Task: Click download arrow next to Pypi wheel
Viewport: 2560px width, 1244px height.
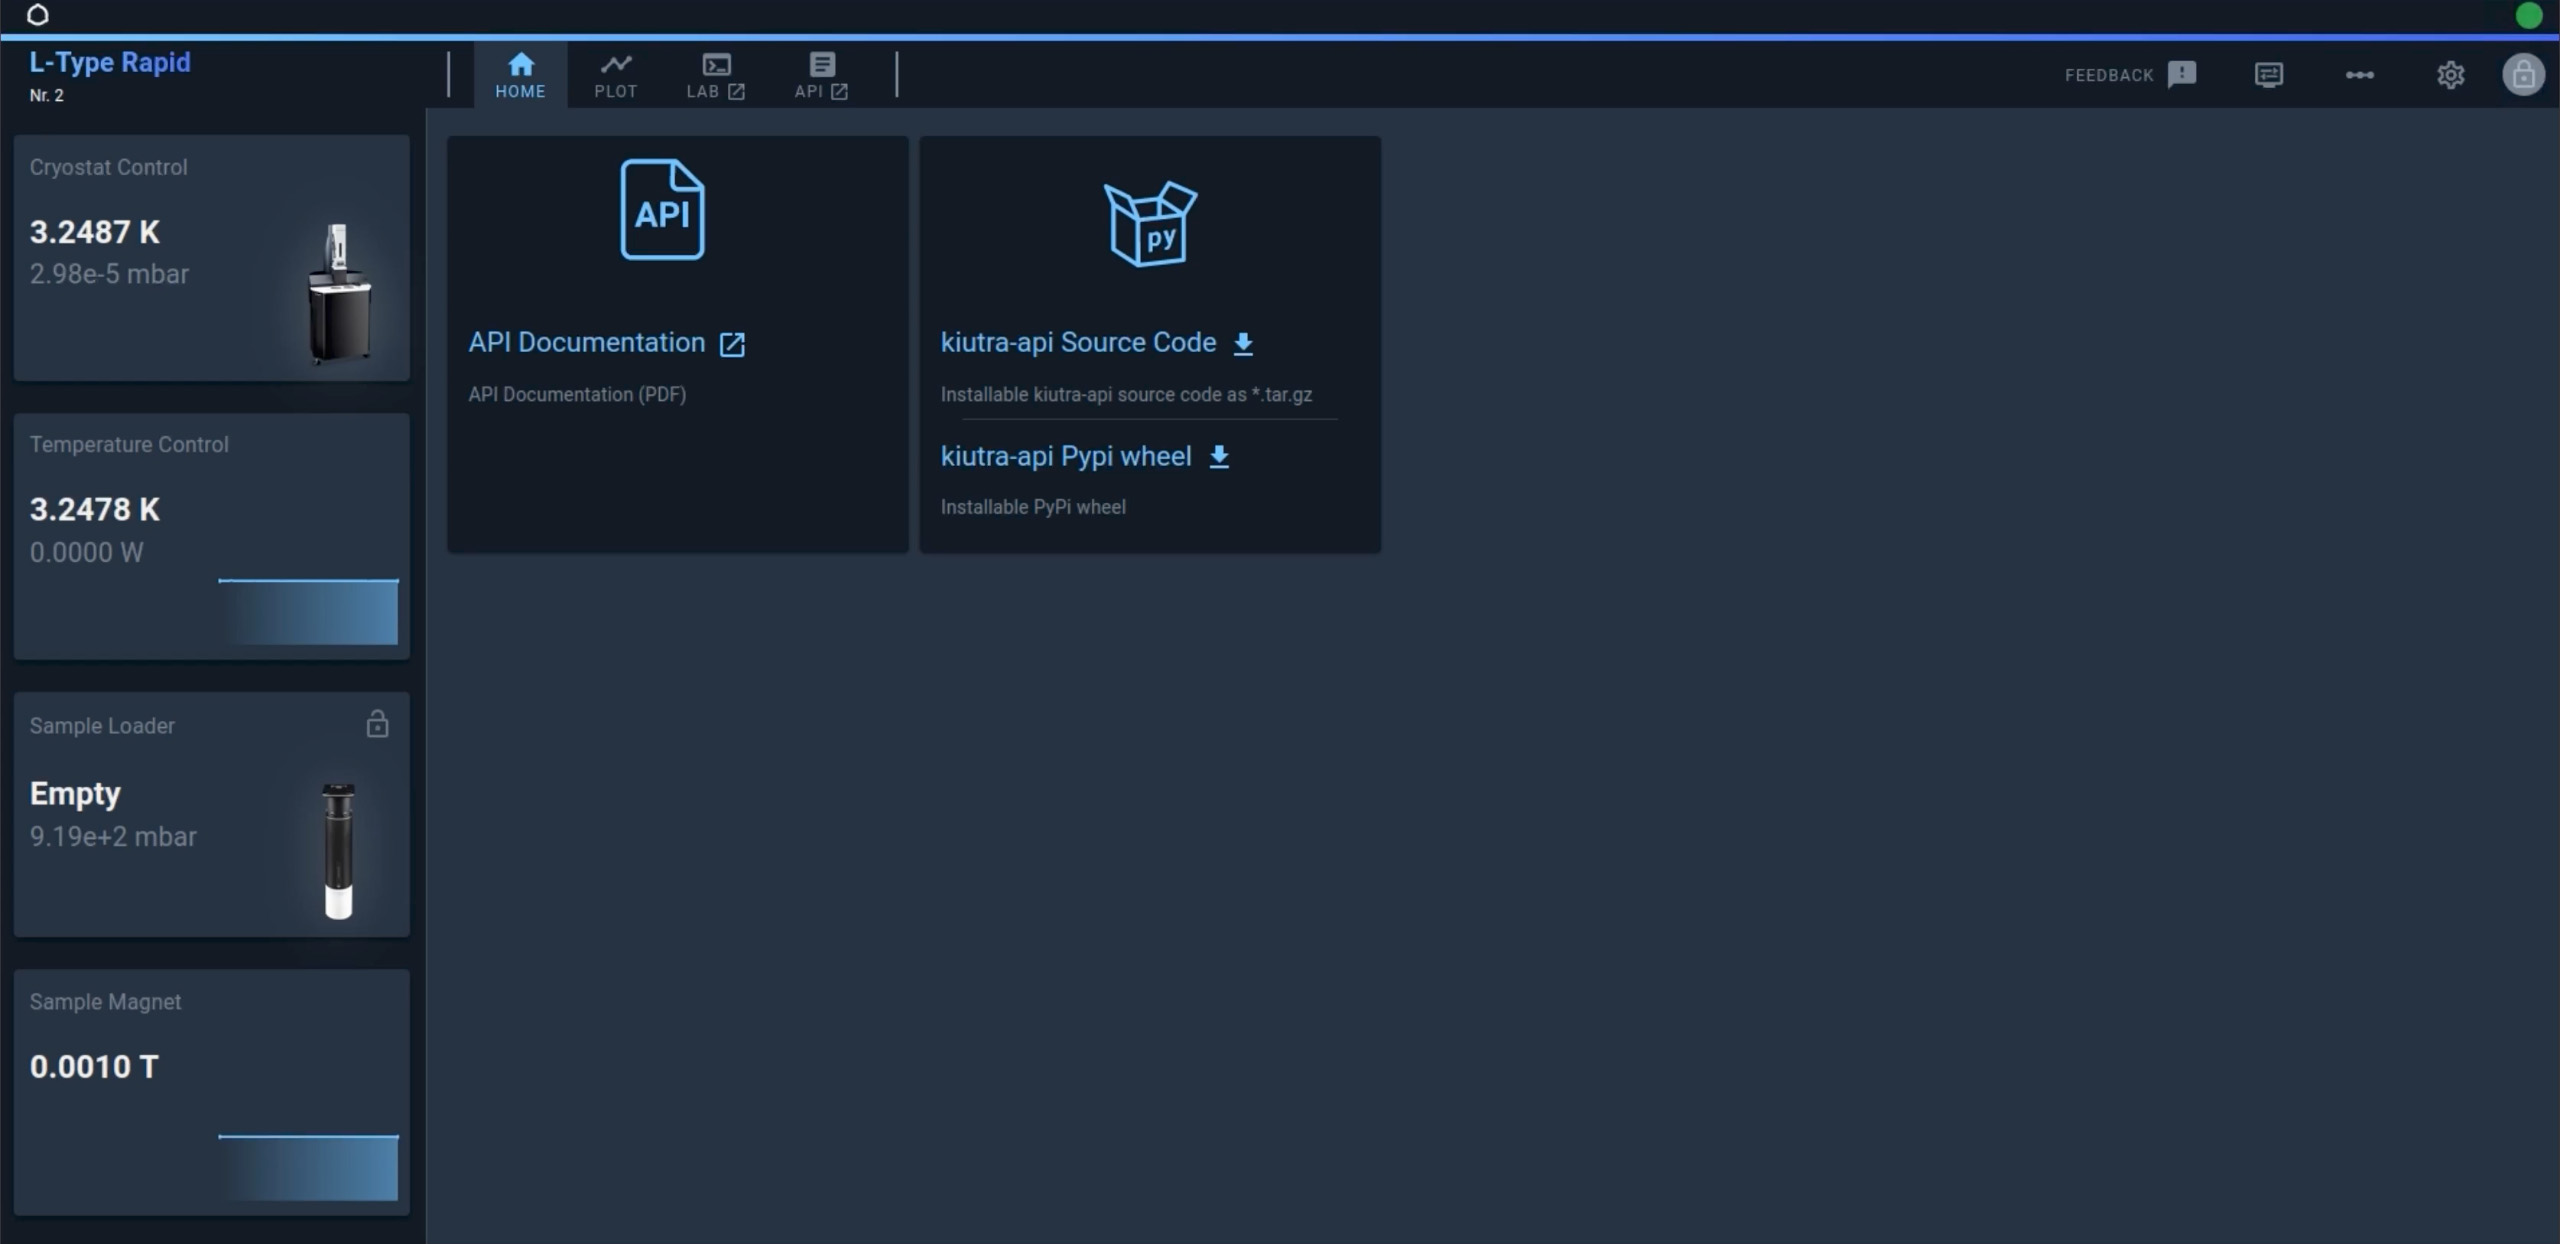Action: coord(1219,457)
